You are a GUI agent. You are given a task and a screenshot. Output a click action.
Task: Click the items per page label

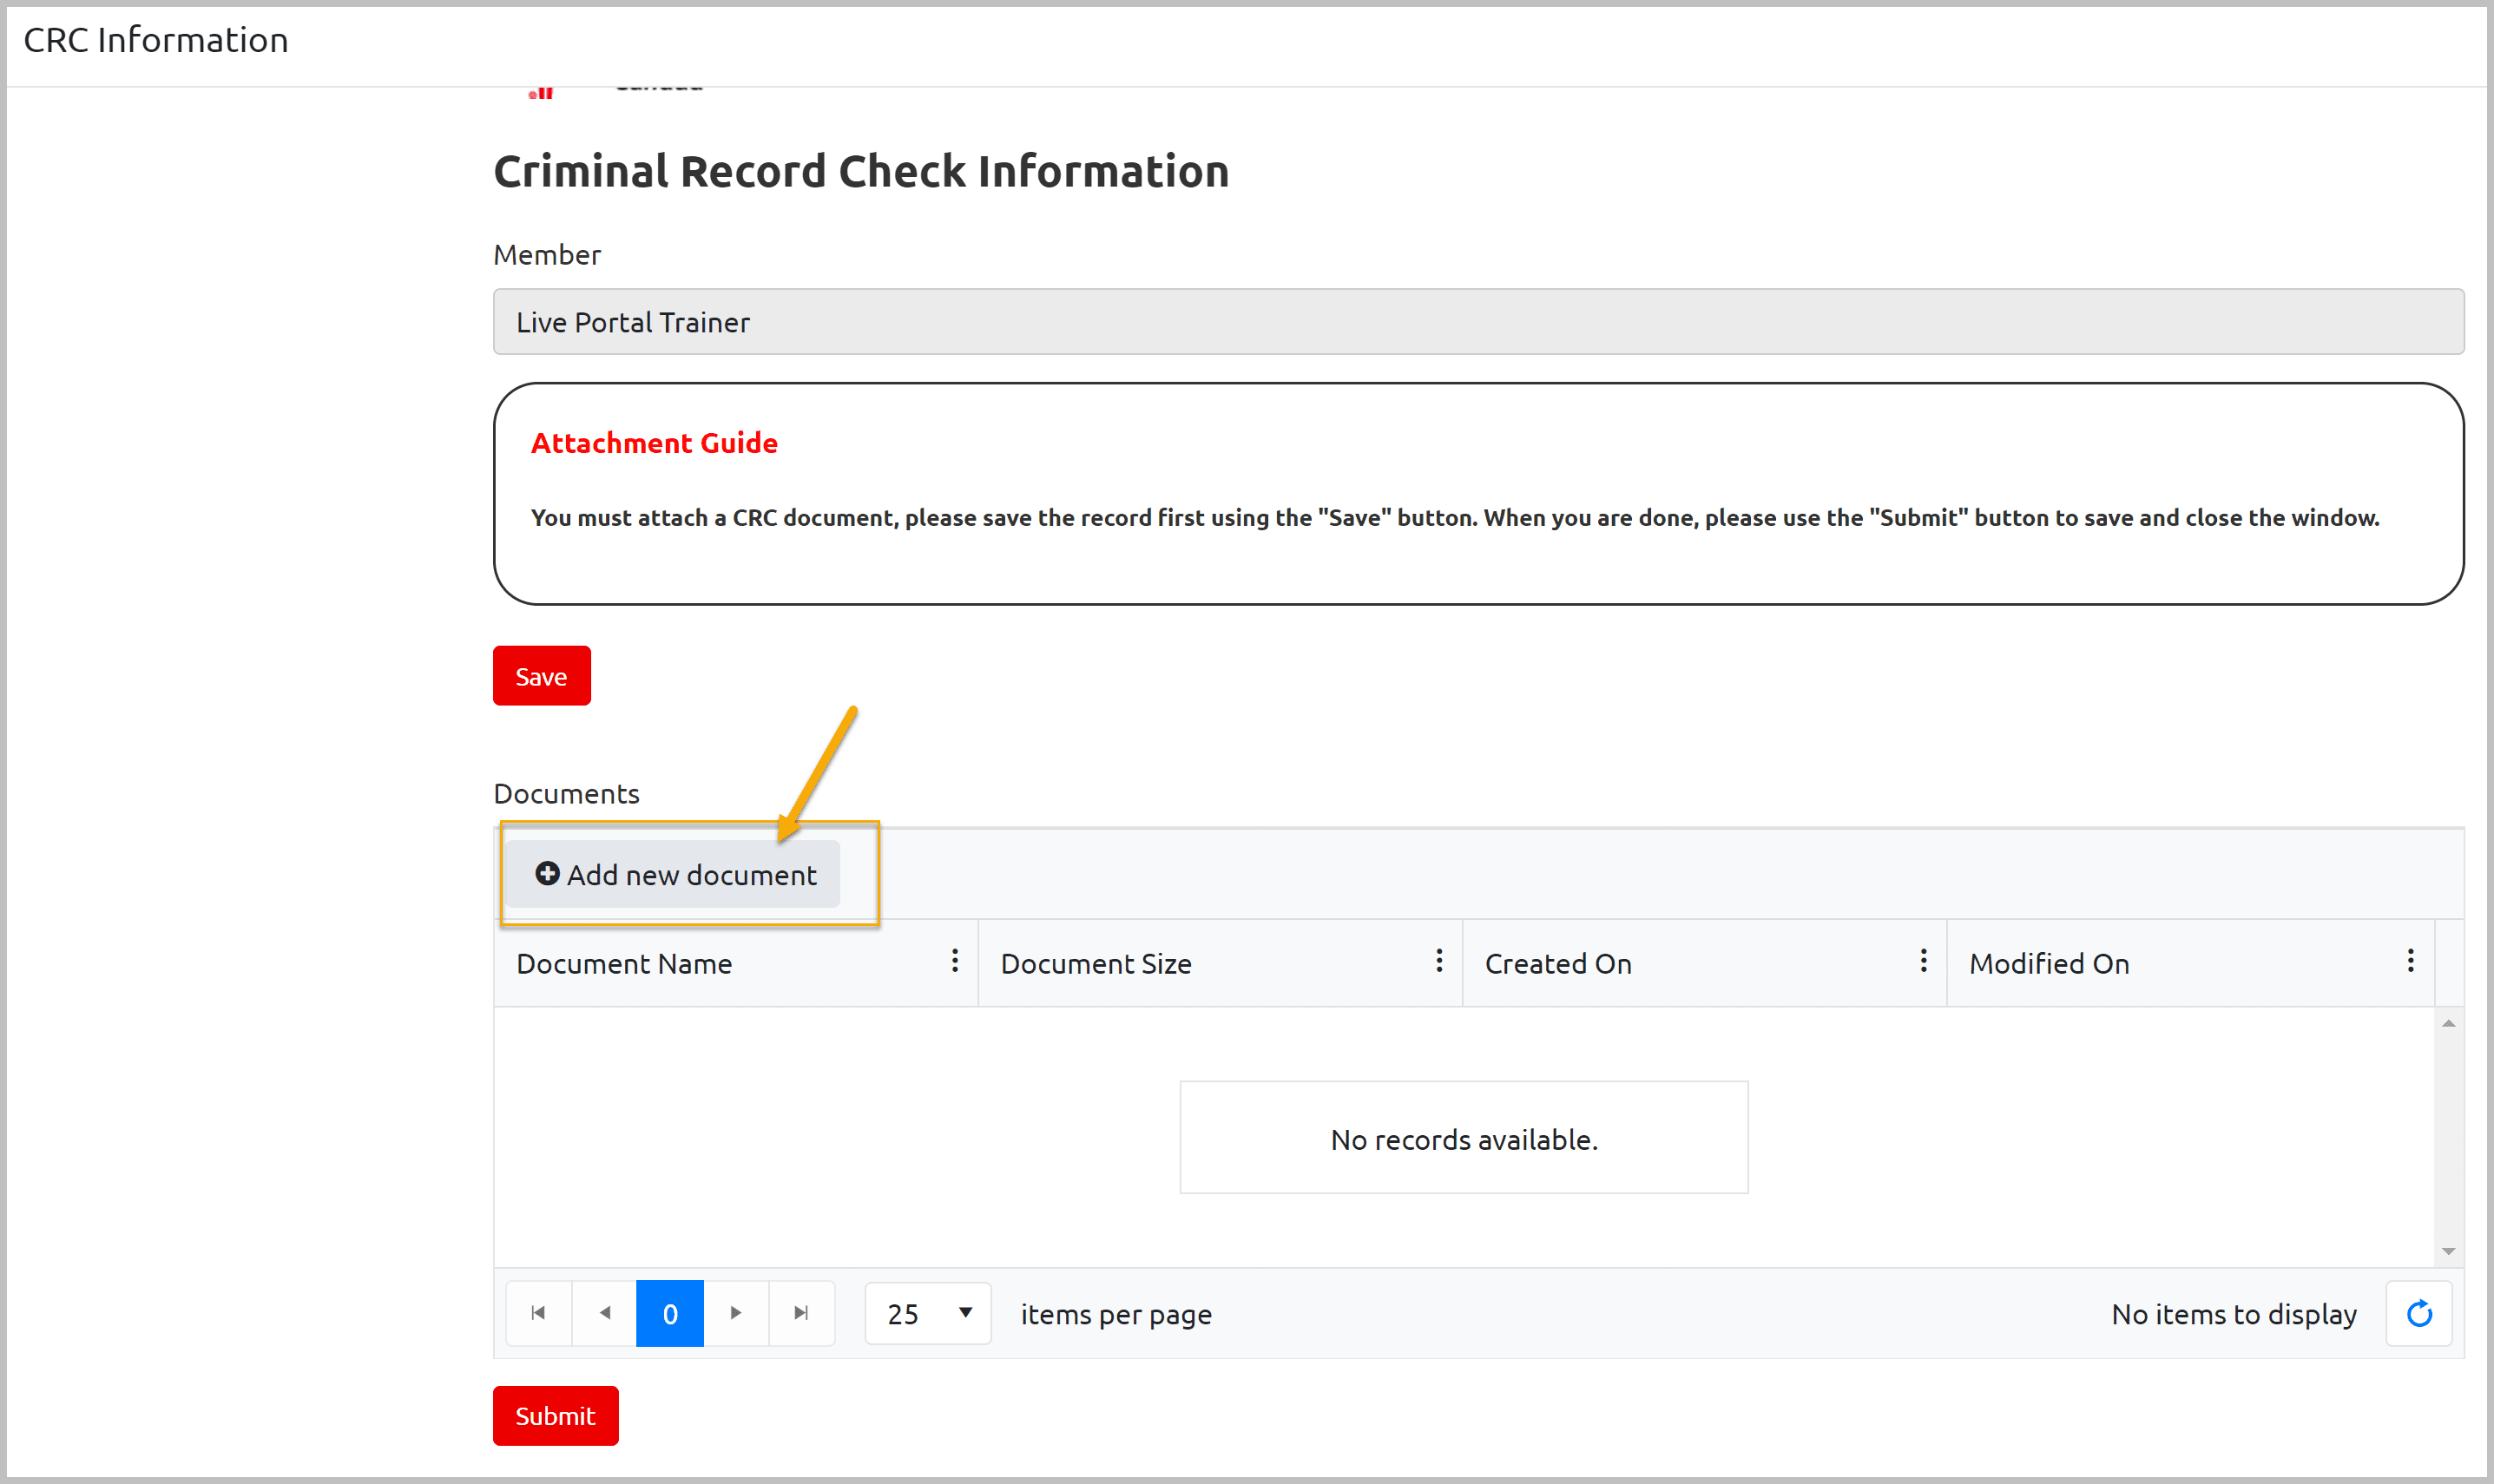[1116, 1314]
